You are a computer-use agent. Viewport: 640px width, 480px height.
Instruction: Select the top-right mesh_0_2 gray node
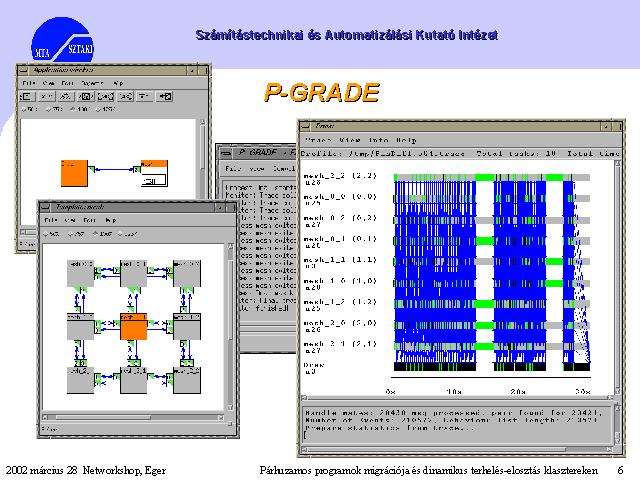point(187,273)
